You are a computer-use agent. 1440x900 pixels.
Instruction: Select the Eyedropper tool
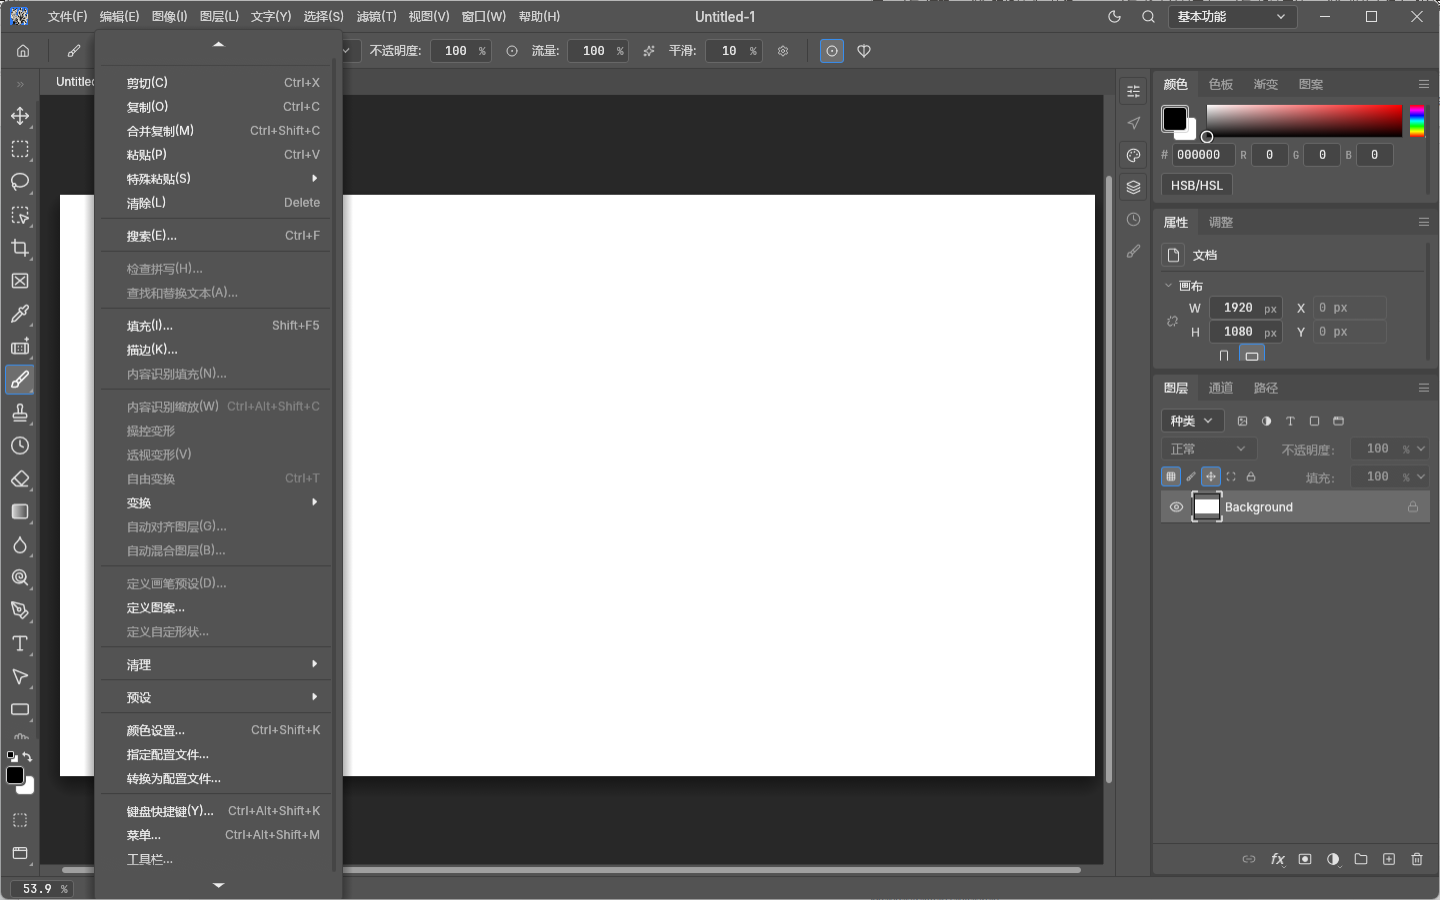click(x=20, y=314)
